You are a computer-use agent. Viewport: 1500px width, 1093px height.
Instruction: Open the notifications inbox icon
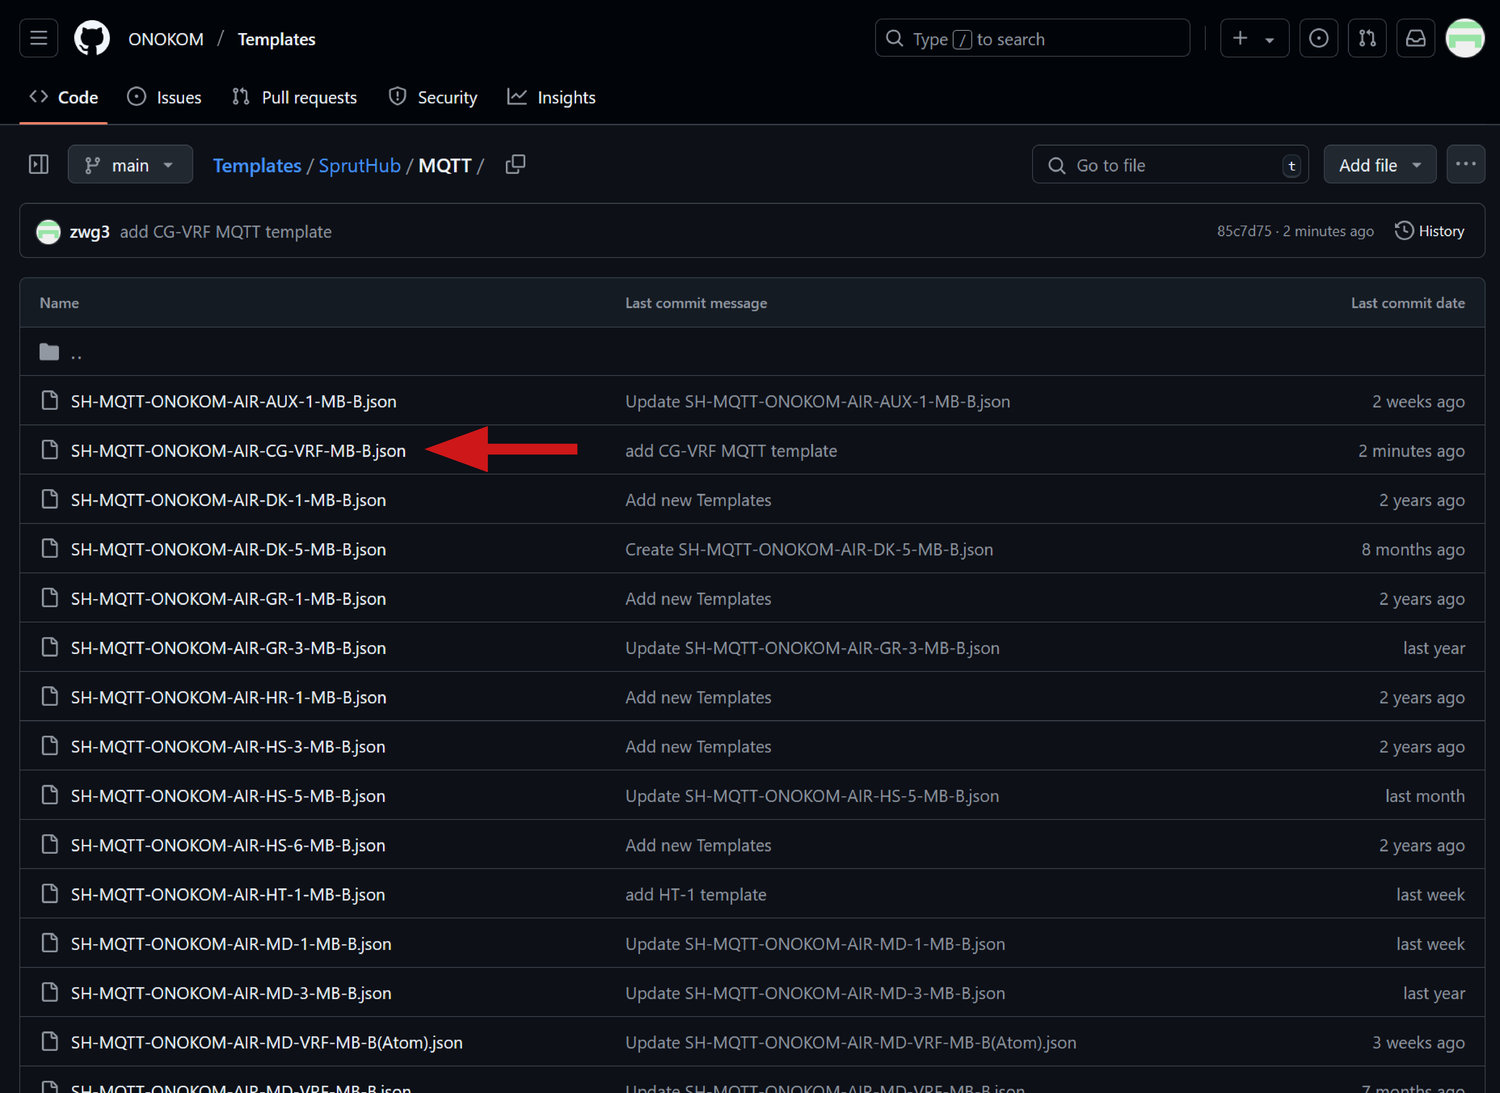(x=1416, y=38)
